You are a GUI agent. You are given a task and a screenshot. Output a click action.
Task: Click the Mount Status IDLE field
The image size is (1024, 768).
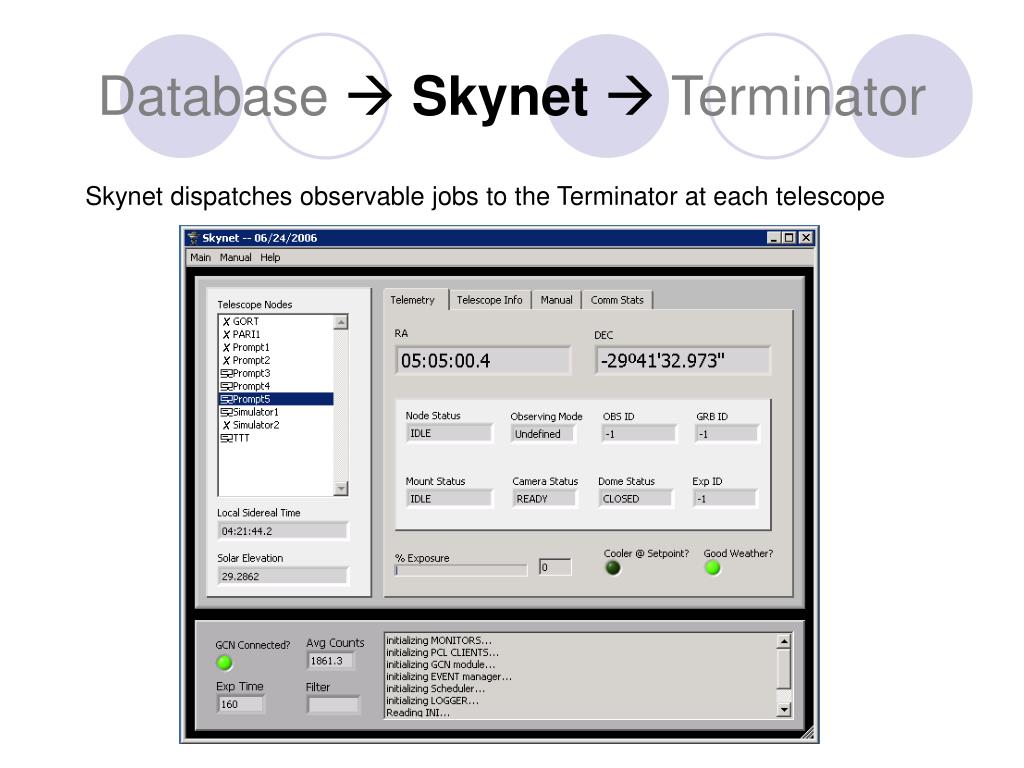(449, 498)
